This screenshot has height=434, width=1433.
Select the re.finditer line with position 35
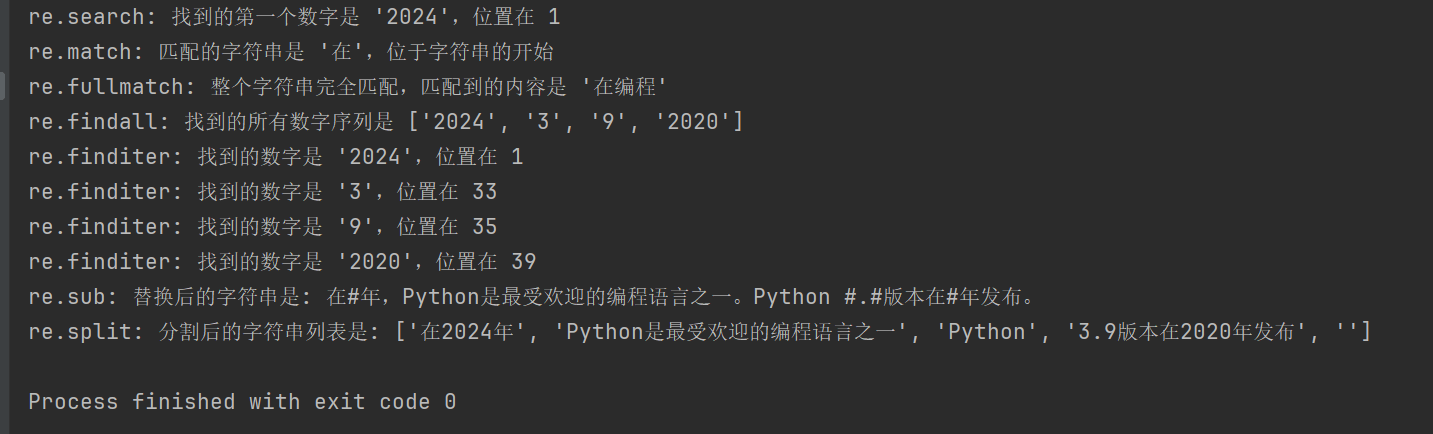[x=263, y=227]
